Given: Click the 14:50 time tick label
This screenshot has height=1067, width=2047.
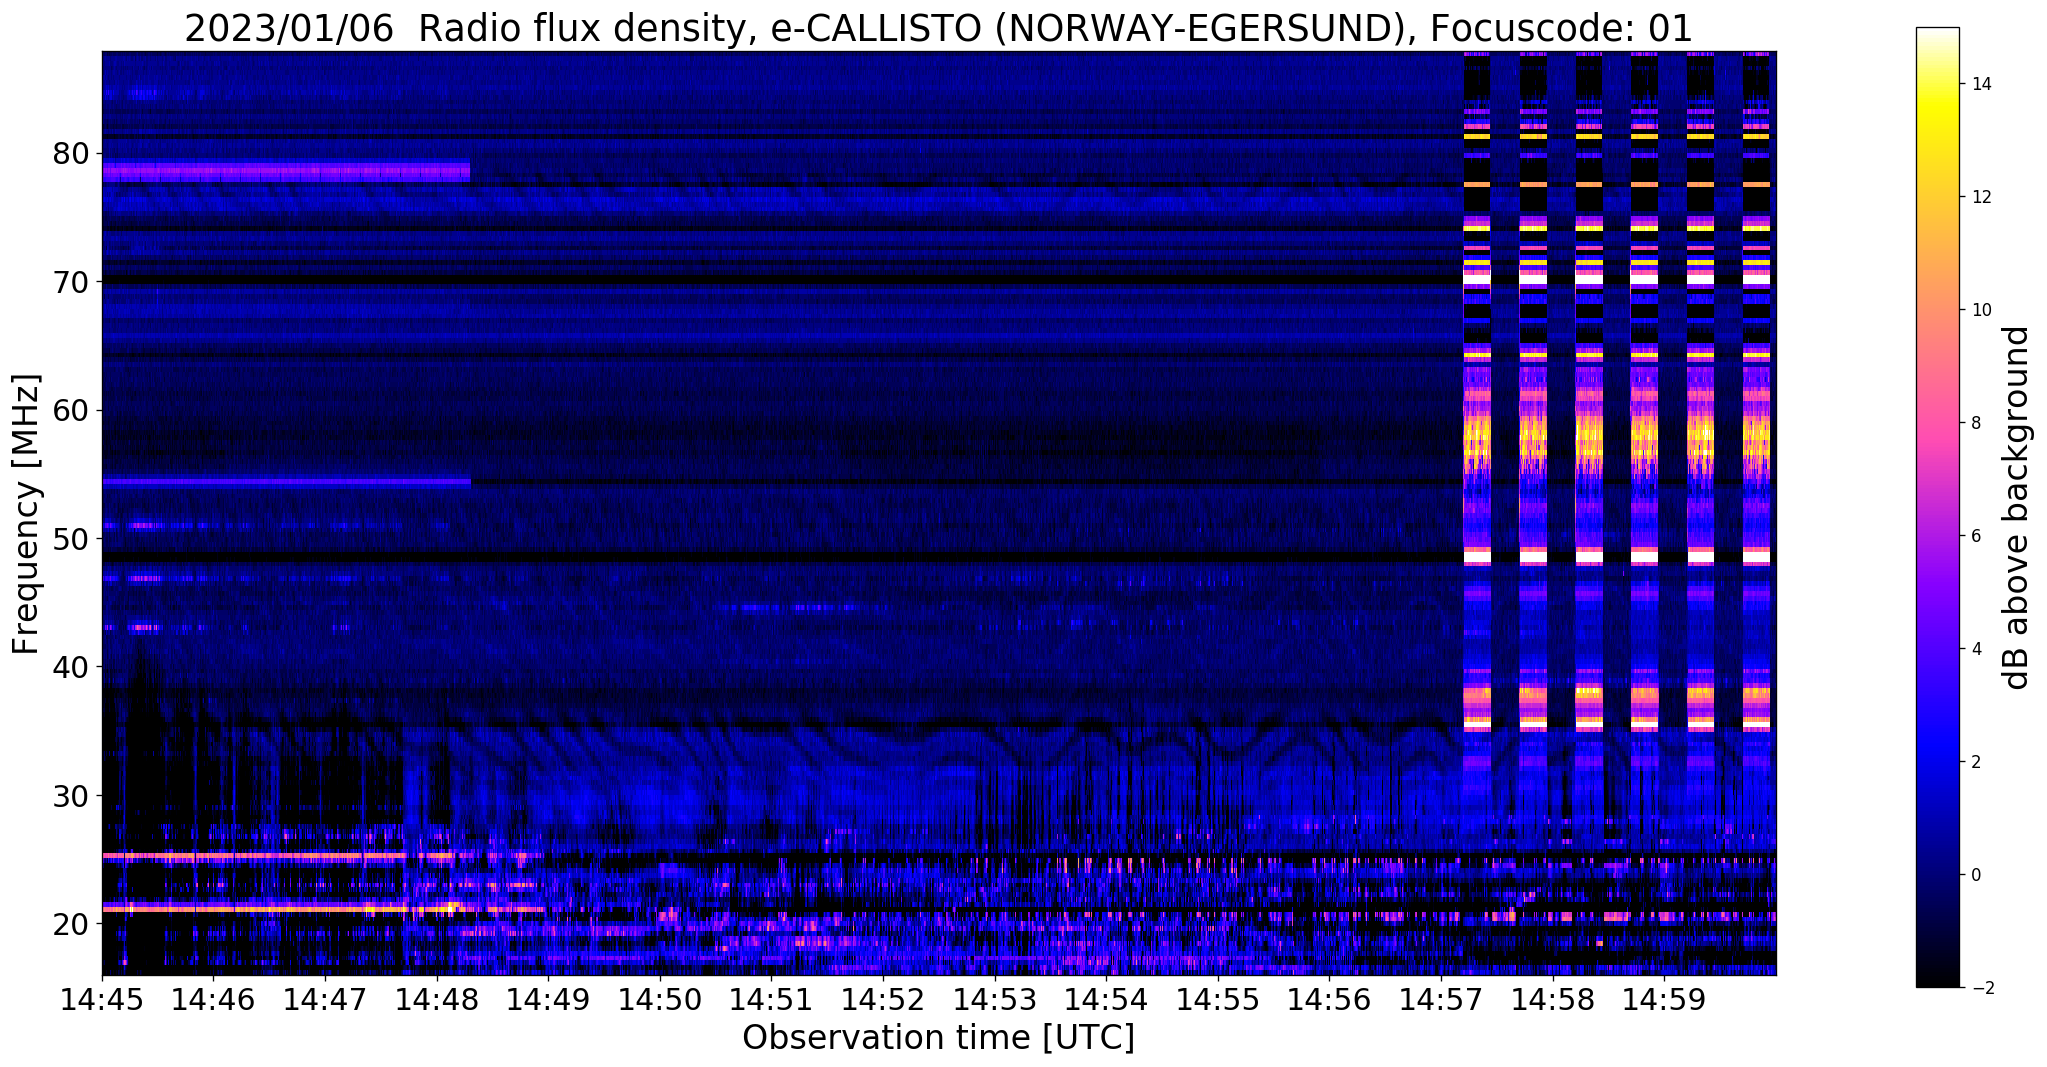Looking at the screenshot, I should pyautogui.click(x=660, y=999).
